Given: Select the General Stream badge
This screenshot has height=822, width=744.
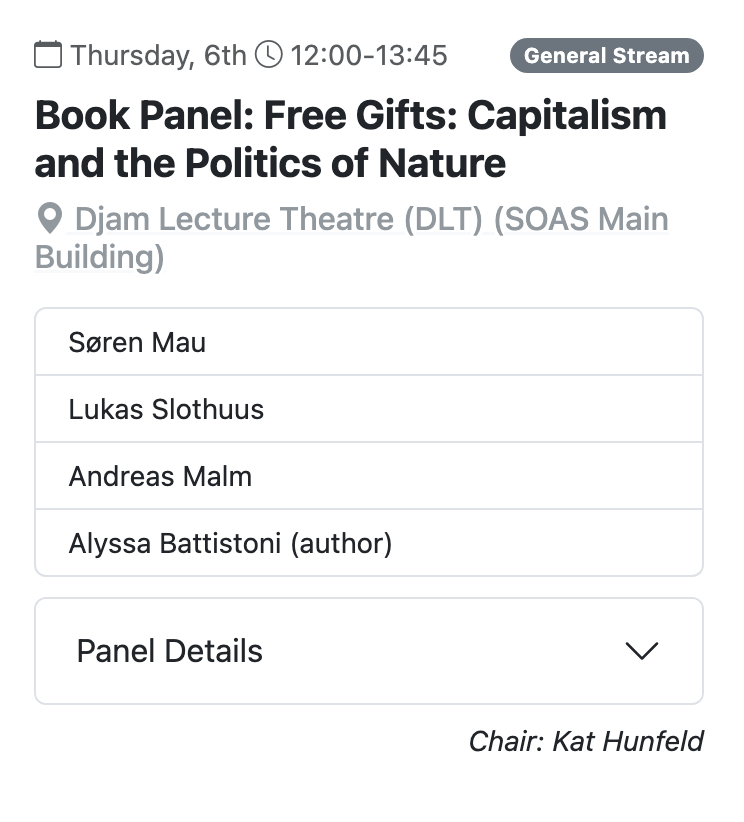Looking at the screenshot, I should point(606,56).
